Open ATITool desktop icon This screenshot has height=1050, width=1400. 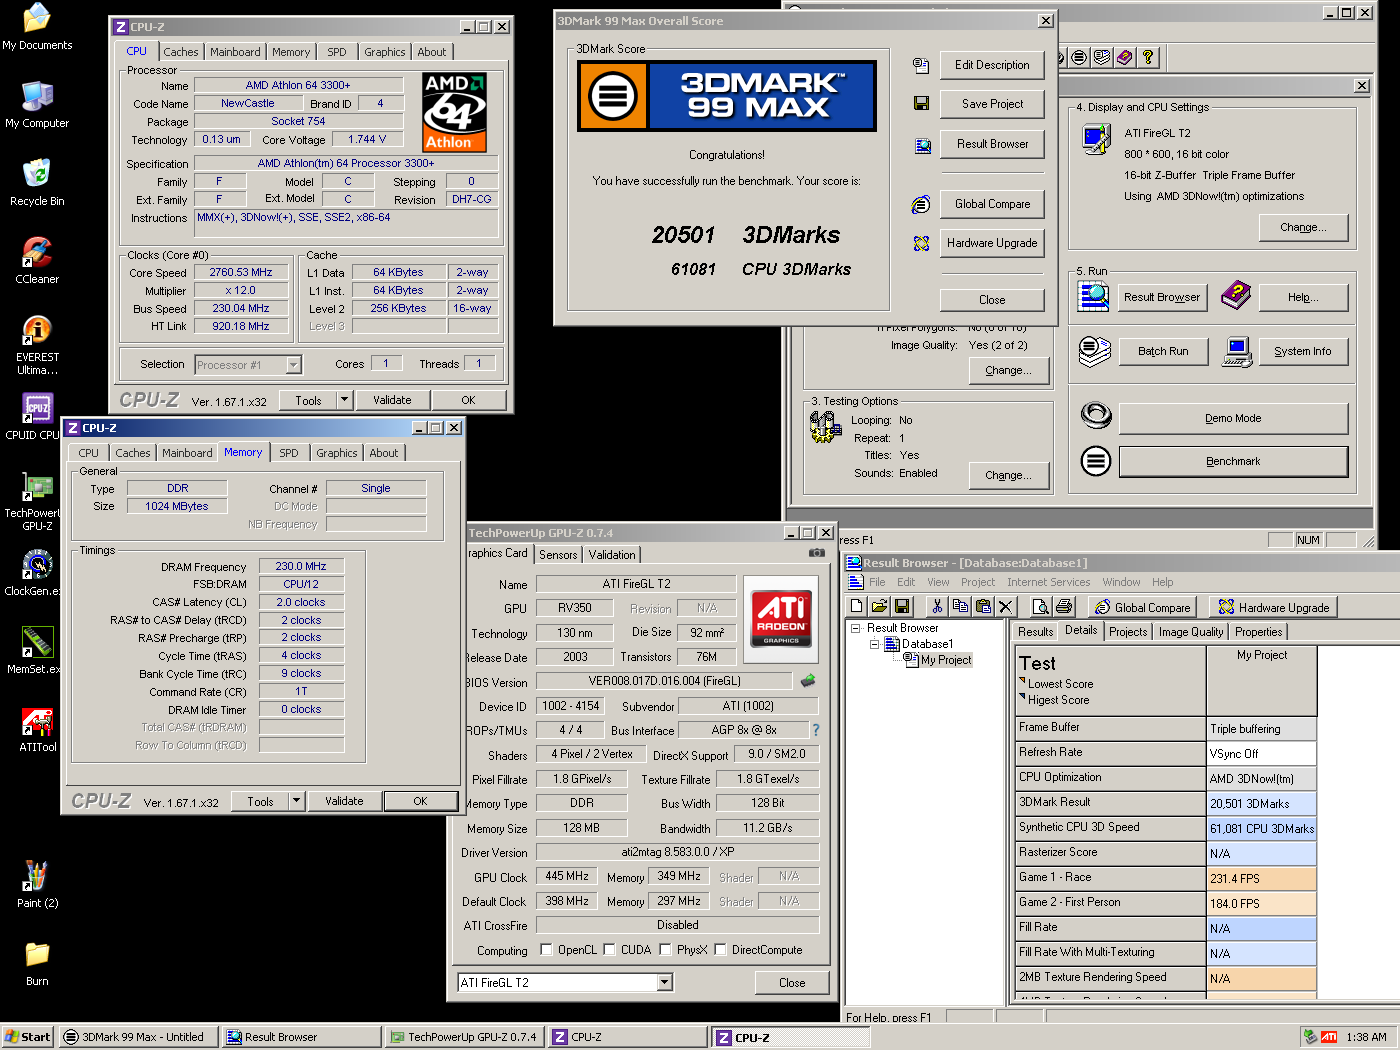click(x=37, y=729)
